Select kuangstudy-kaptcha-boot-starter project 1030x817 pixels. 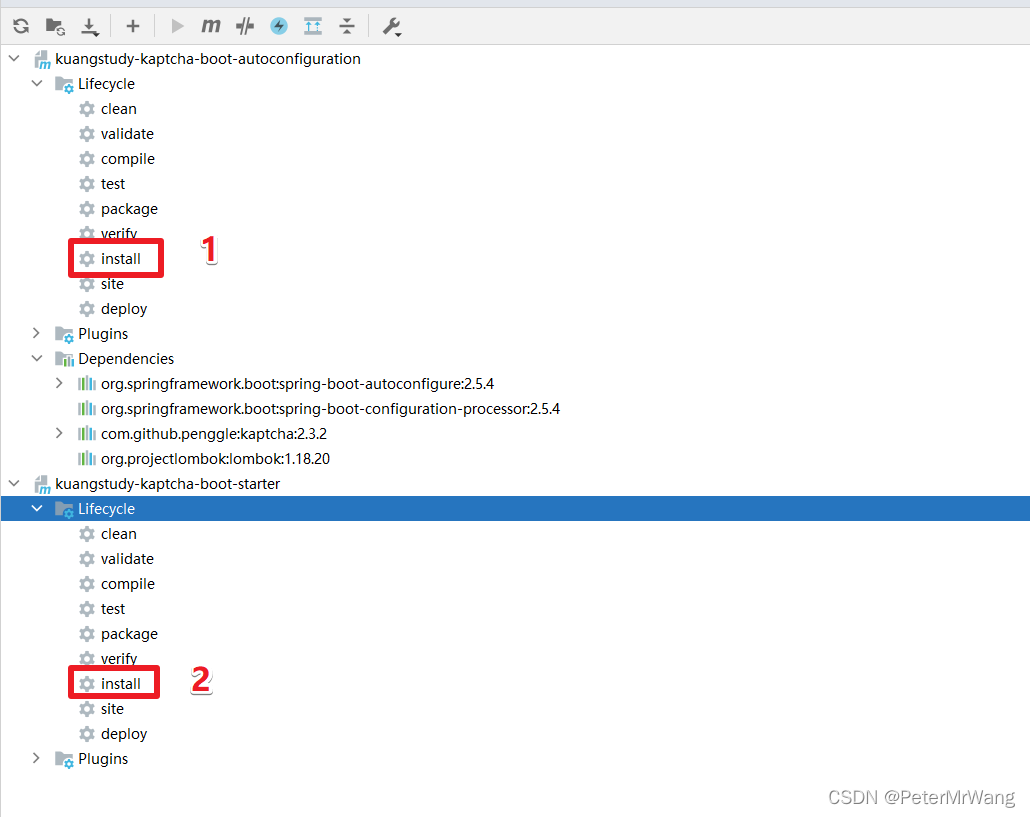click(168, 484)
